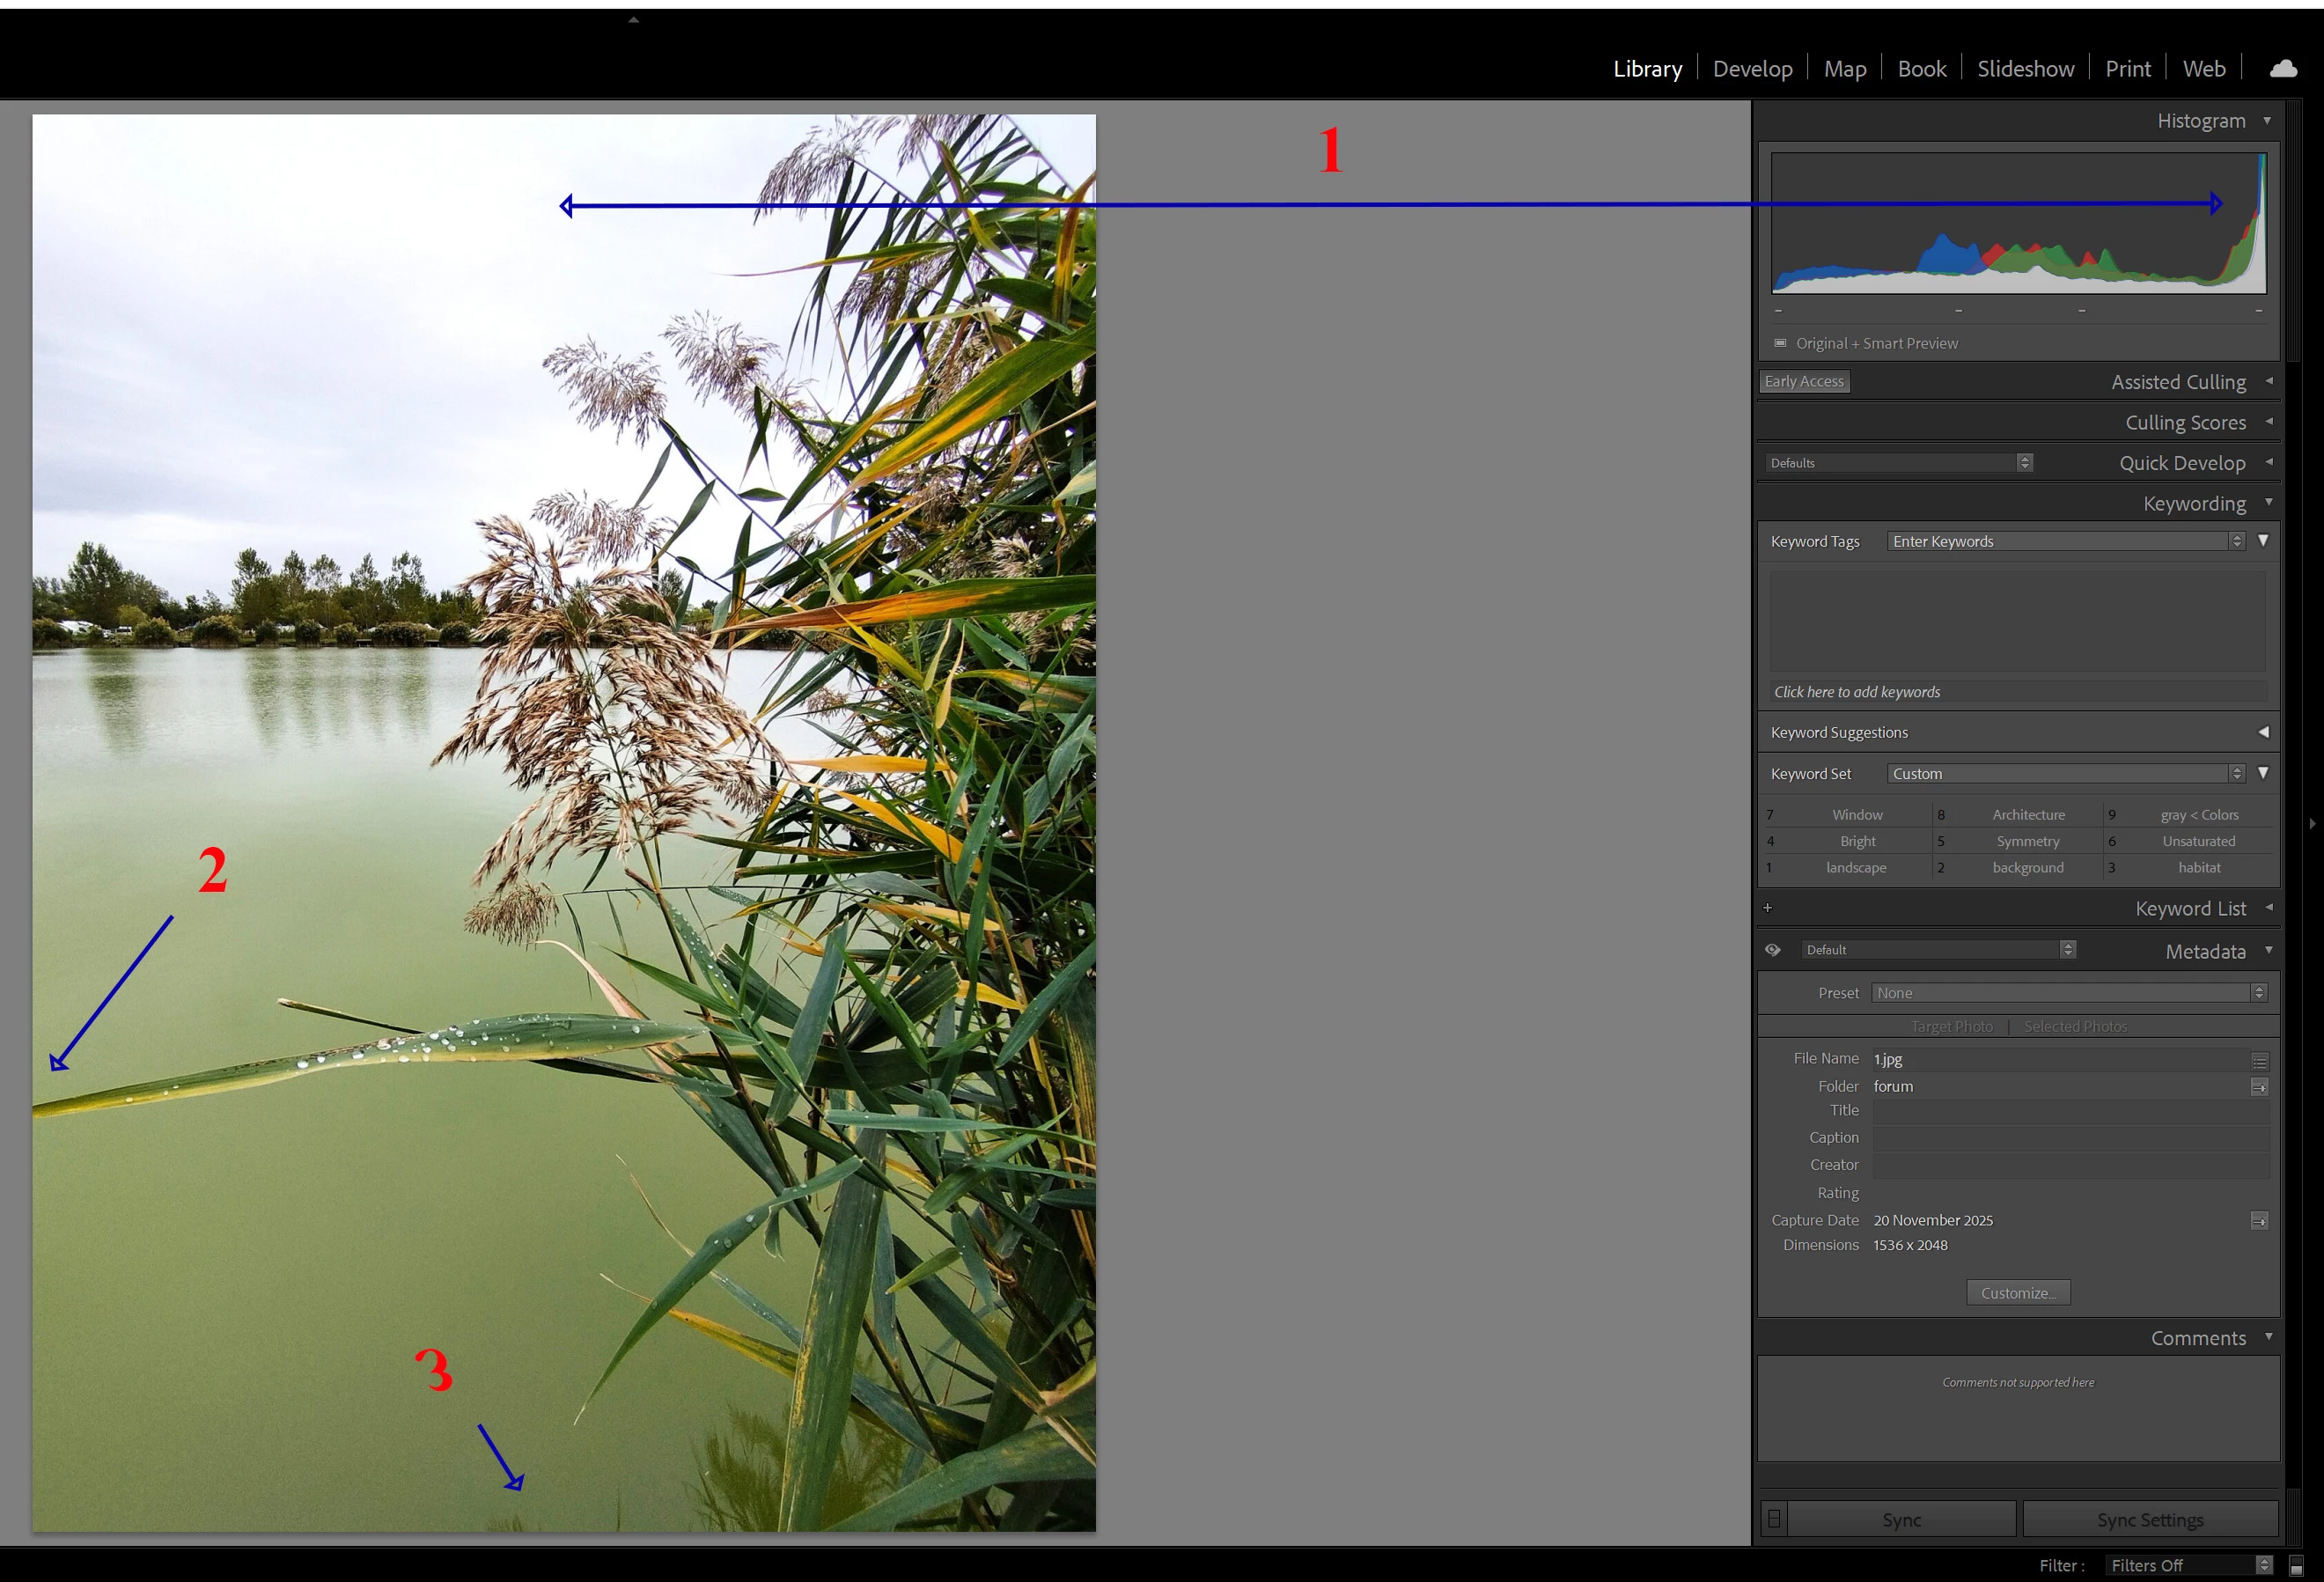Image resolution: width=2324 pixels, height=1582 pixels.
Task: Expand the Keyword Suggestions section
Action: (x=2263, y=732)
